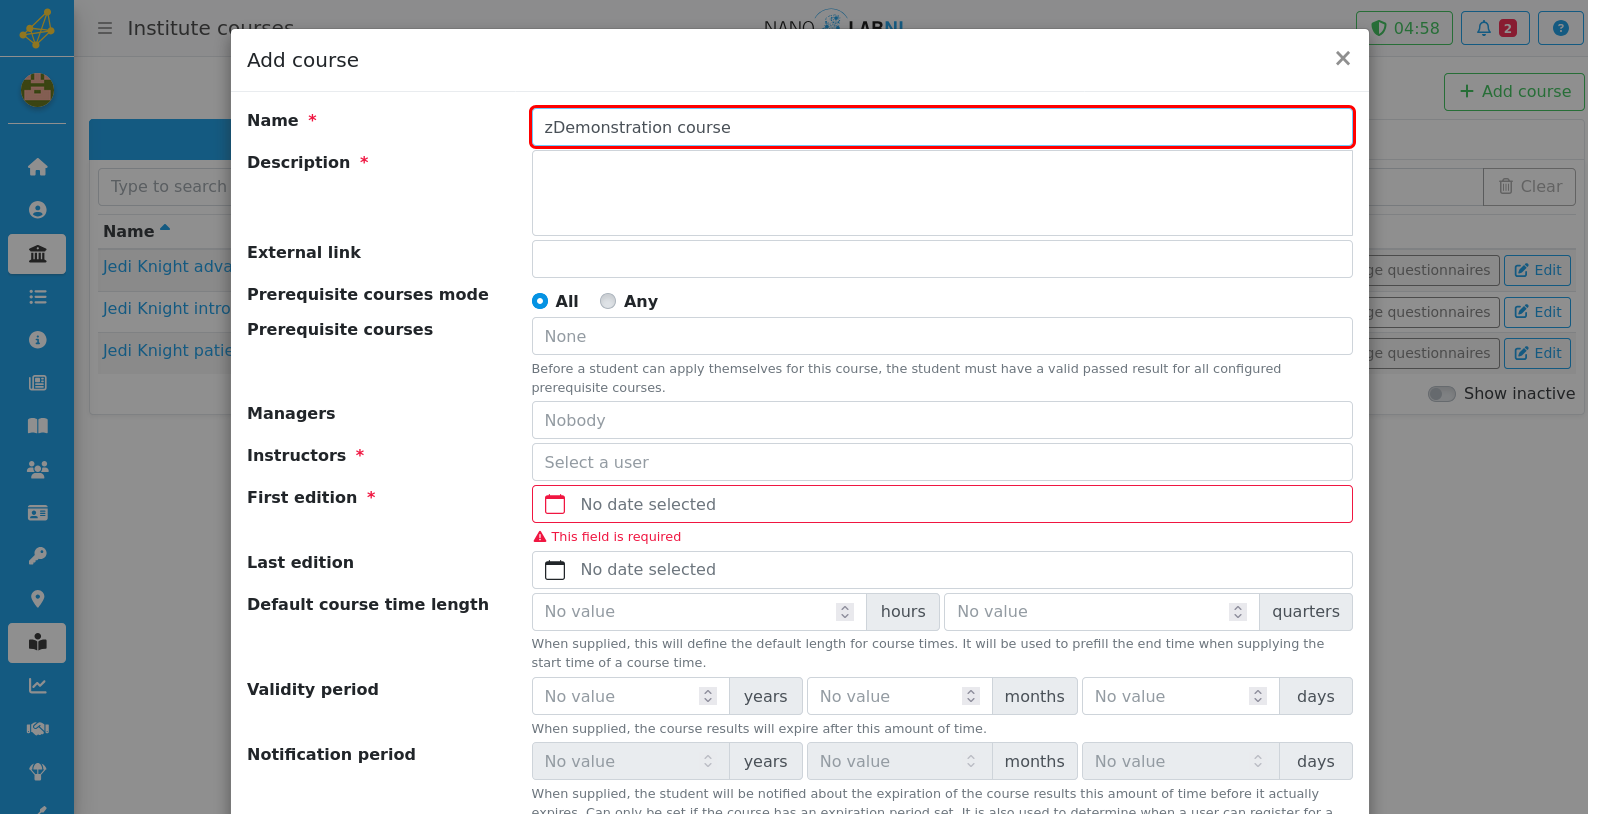
Task: Open the Prerequisite courses dropdown
Action: pos(942,336)
